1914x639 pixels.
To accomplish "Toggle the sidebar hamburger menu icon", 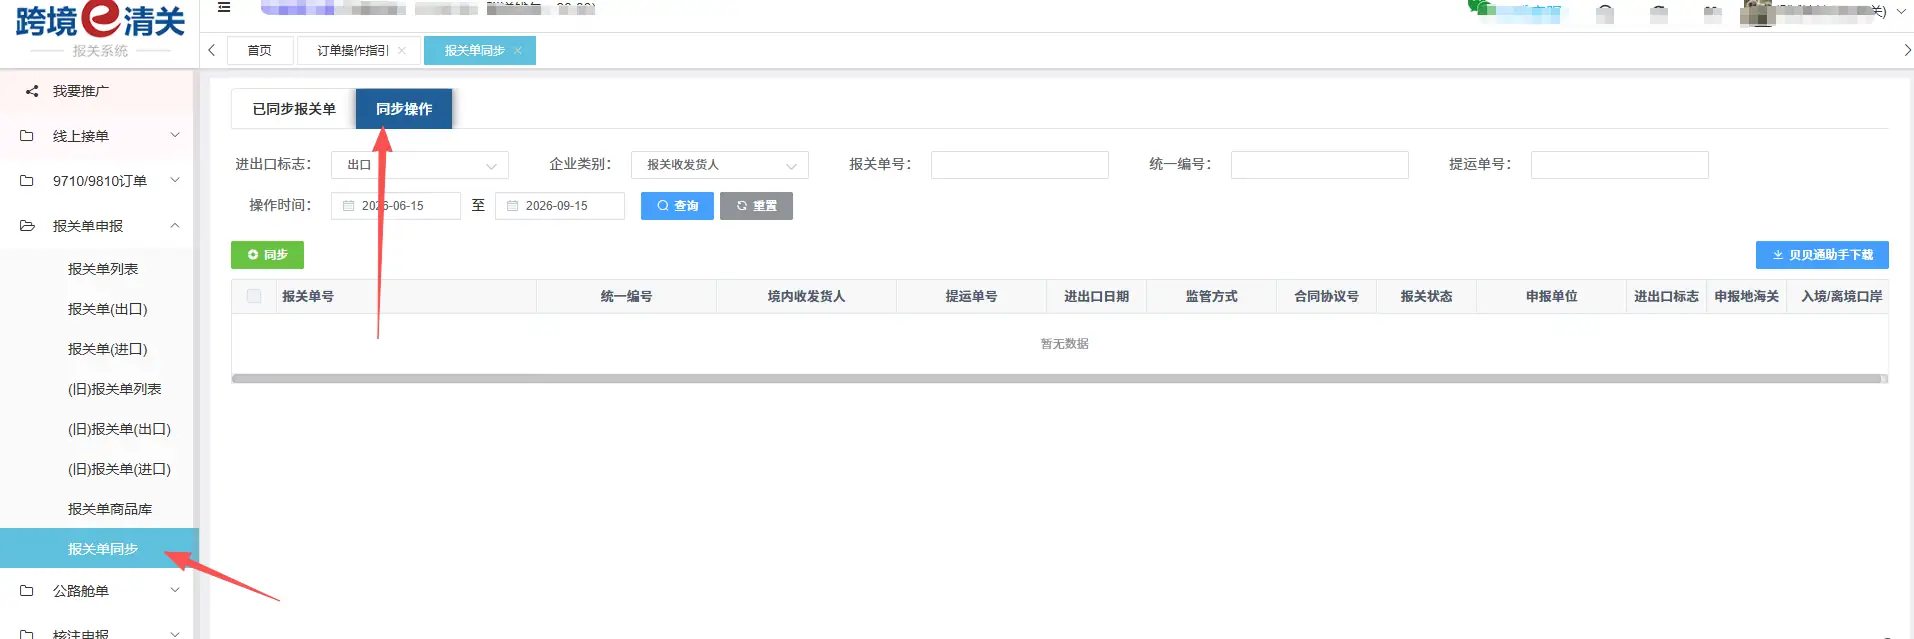I will tap(224, 7).
